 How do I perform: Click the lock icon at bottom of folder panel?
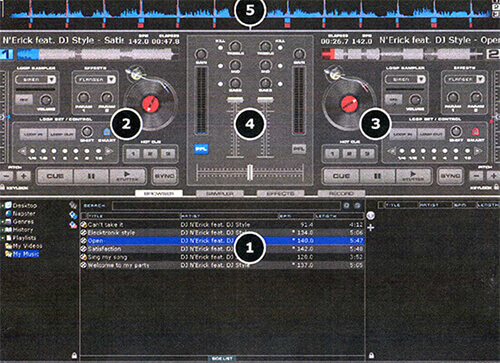pyautogui.click(x=74, y=356)
